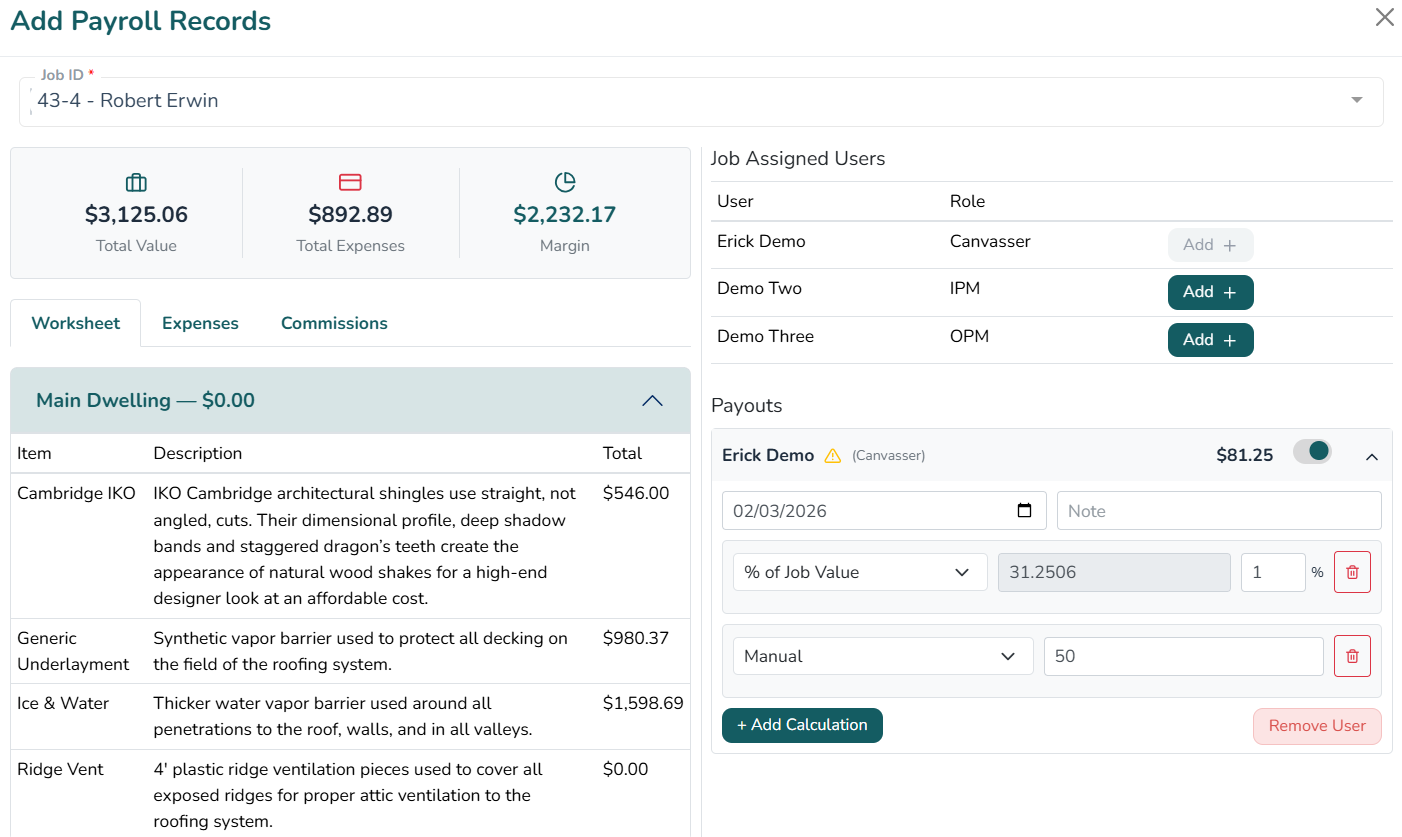Switch to the Commissions tab
The height and width of the screenshot is (837, 1402).
click(x=334, y=323)
